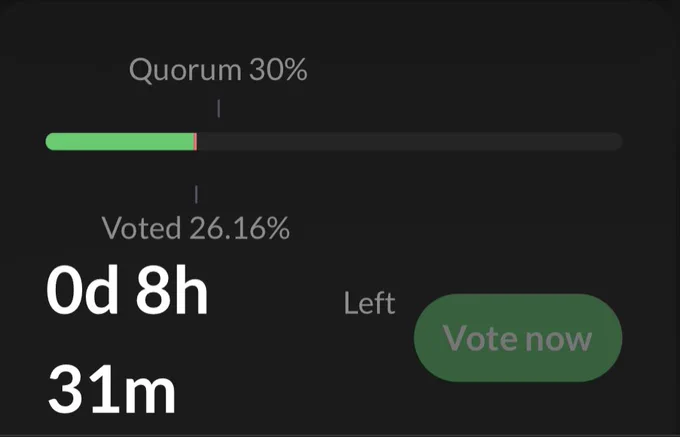Viewport: 680px width, 437px height.
Task: Click the word Quorum above the bar
Action: tap(185, 71)
